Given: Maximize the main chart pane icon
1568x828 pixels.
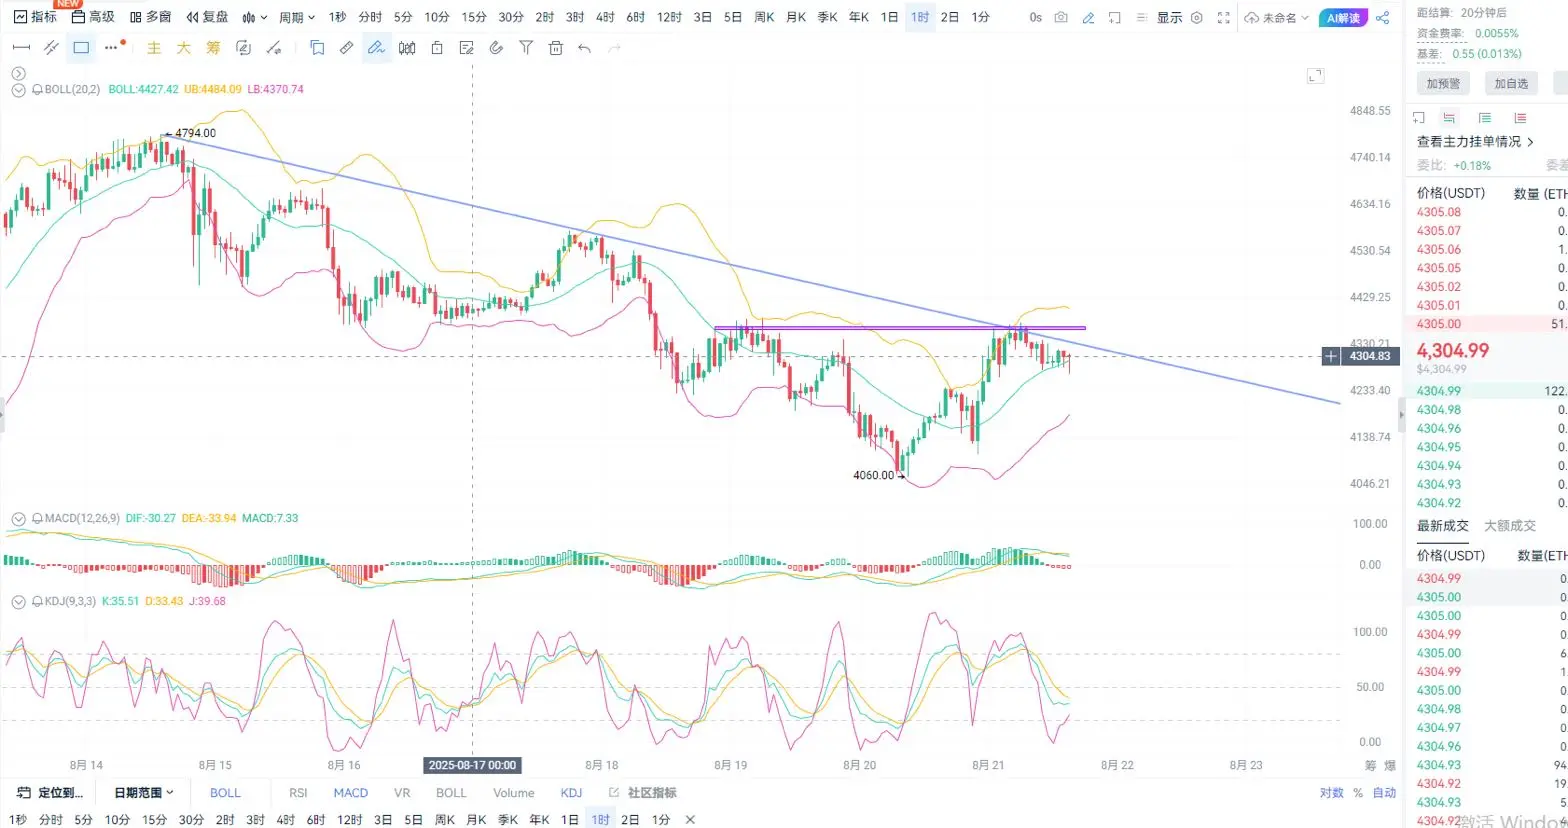Looking at the screenshot, I should coord(1315,75).
